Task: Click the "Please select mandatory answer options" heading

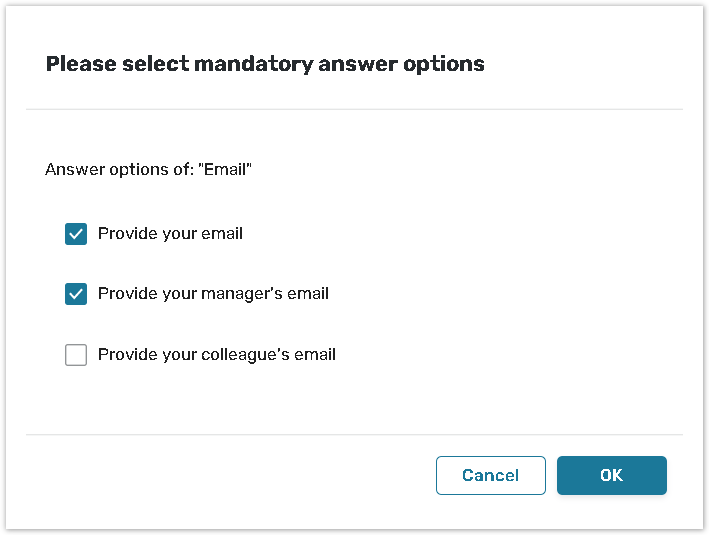Action: pyautogui.click(x=265, y=64)
